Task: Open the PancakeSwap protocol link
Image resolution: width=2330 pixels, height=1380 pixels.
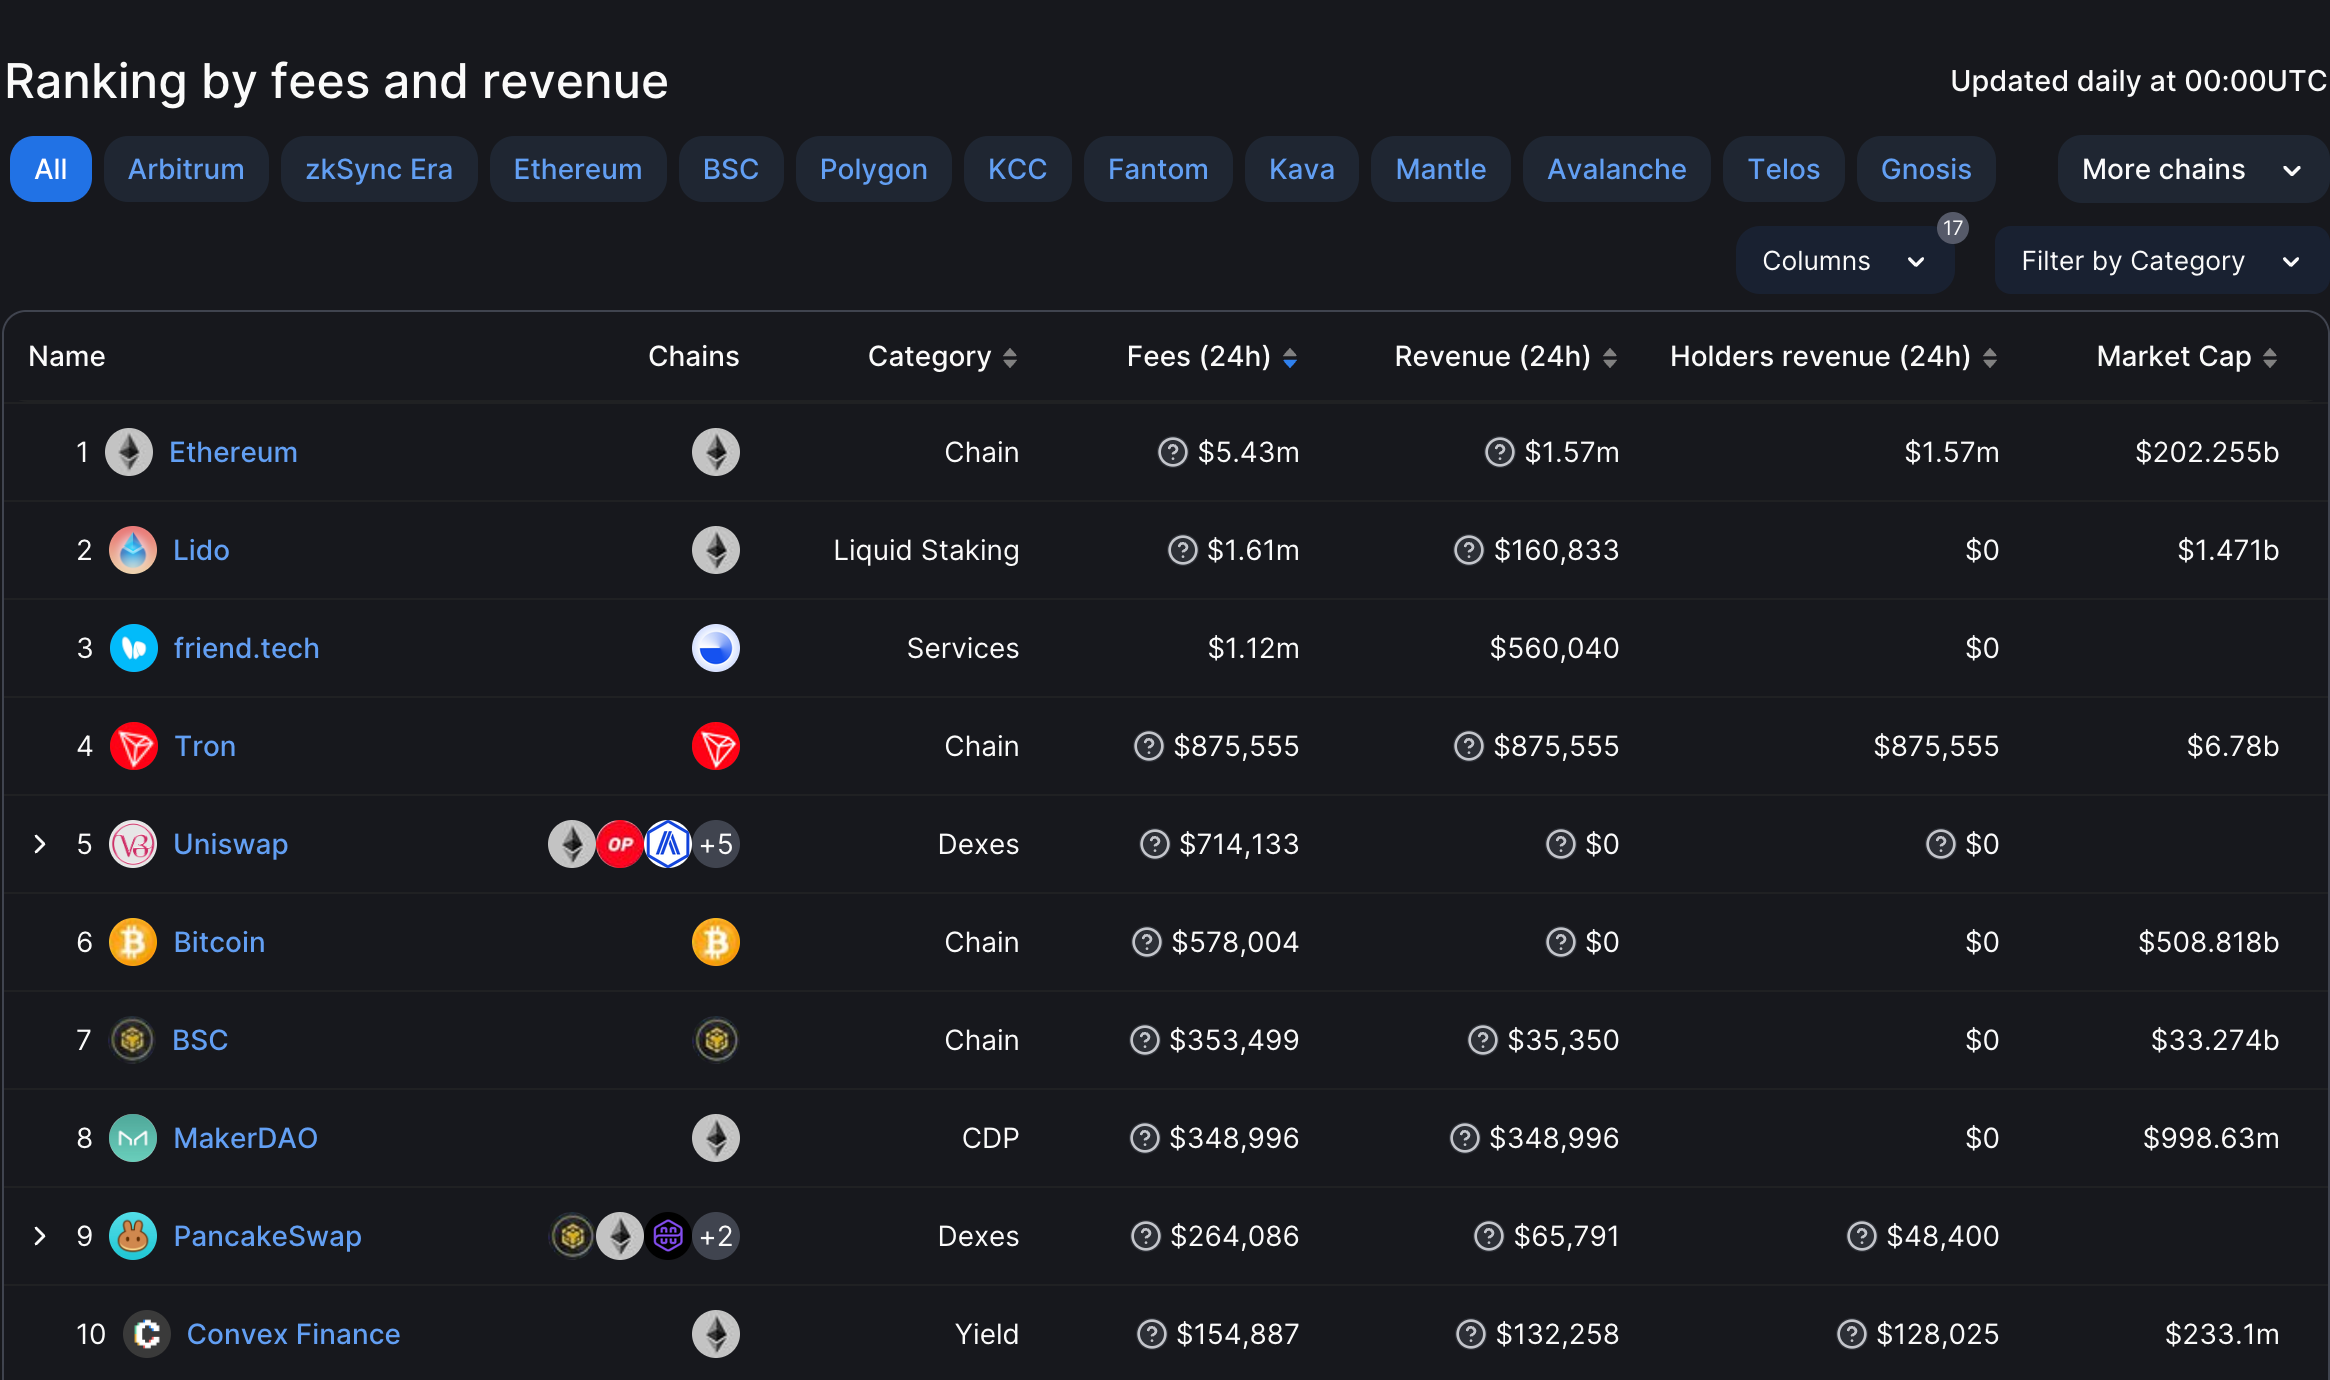Action: tap(267, 1236)
